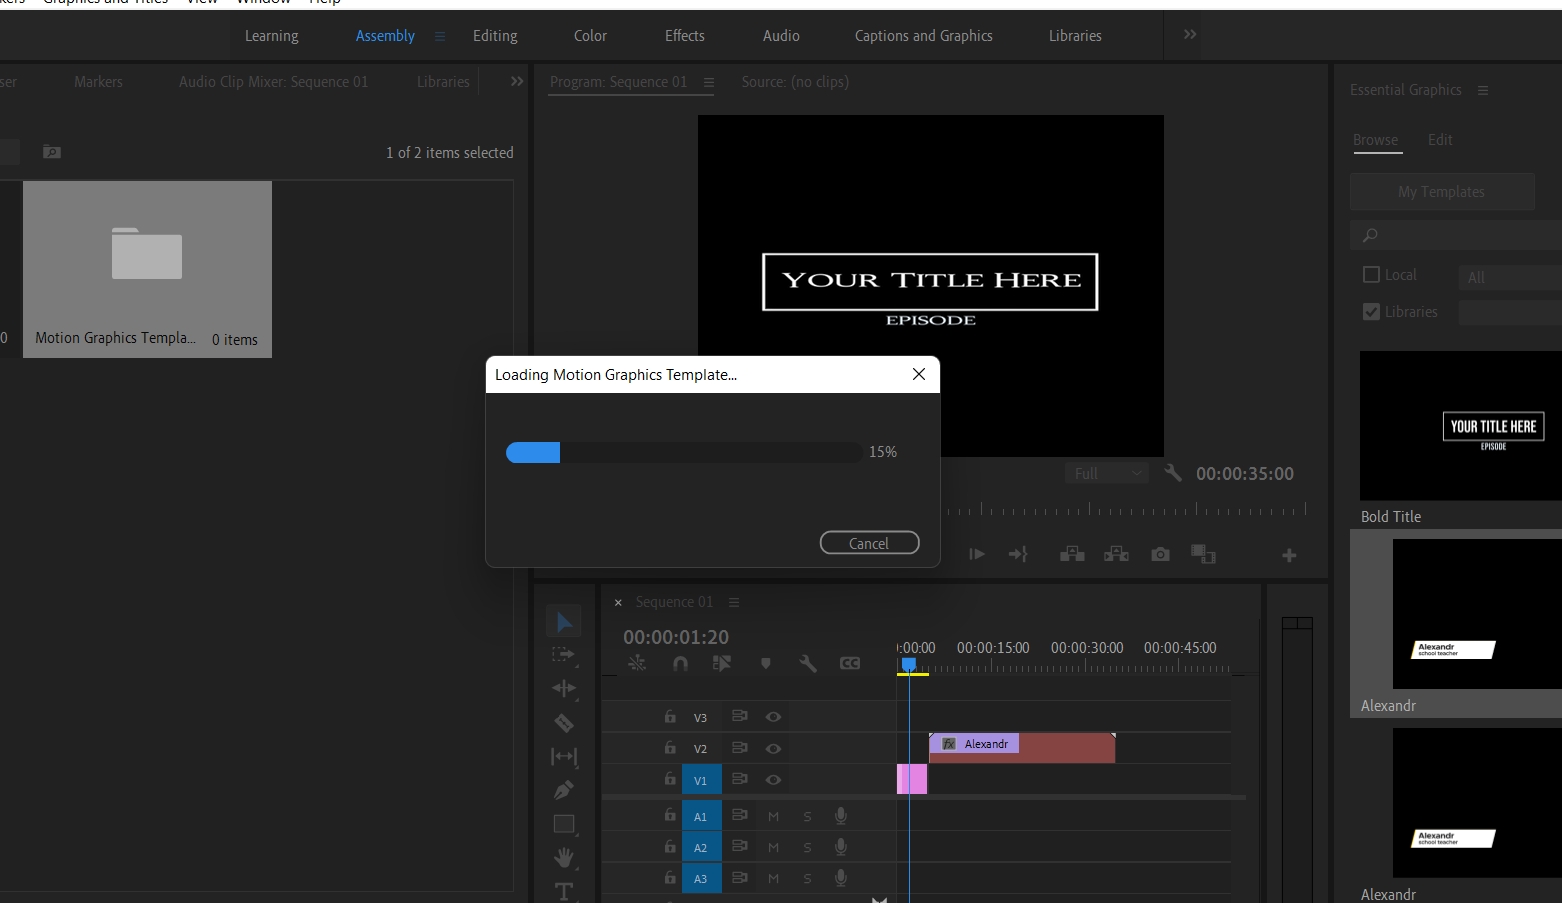This screenshot has width=1562, height=903.
Task: Click the My Templates button
Action: click(1441, 192)
